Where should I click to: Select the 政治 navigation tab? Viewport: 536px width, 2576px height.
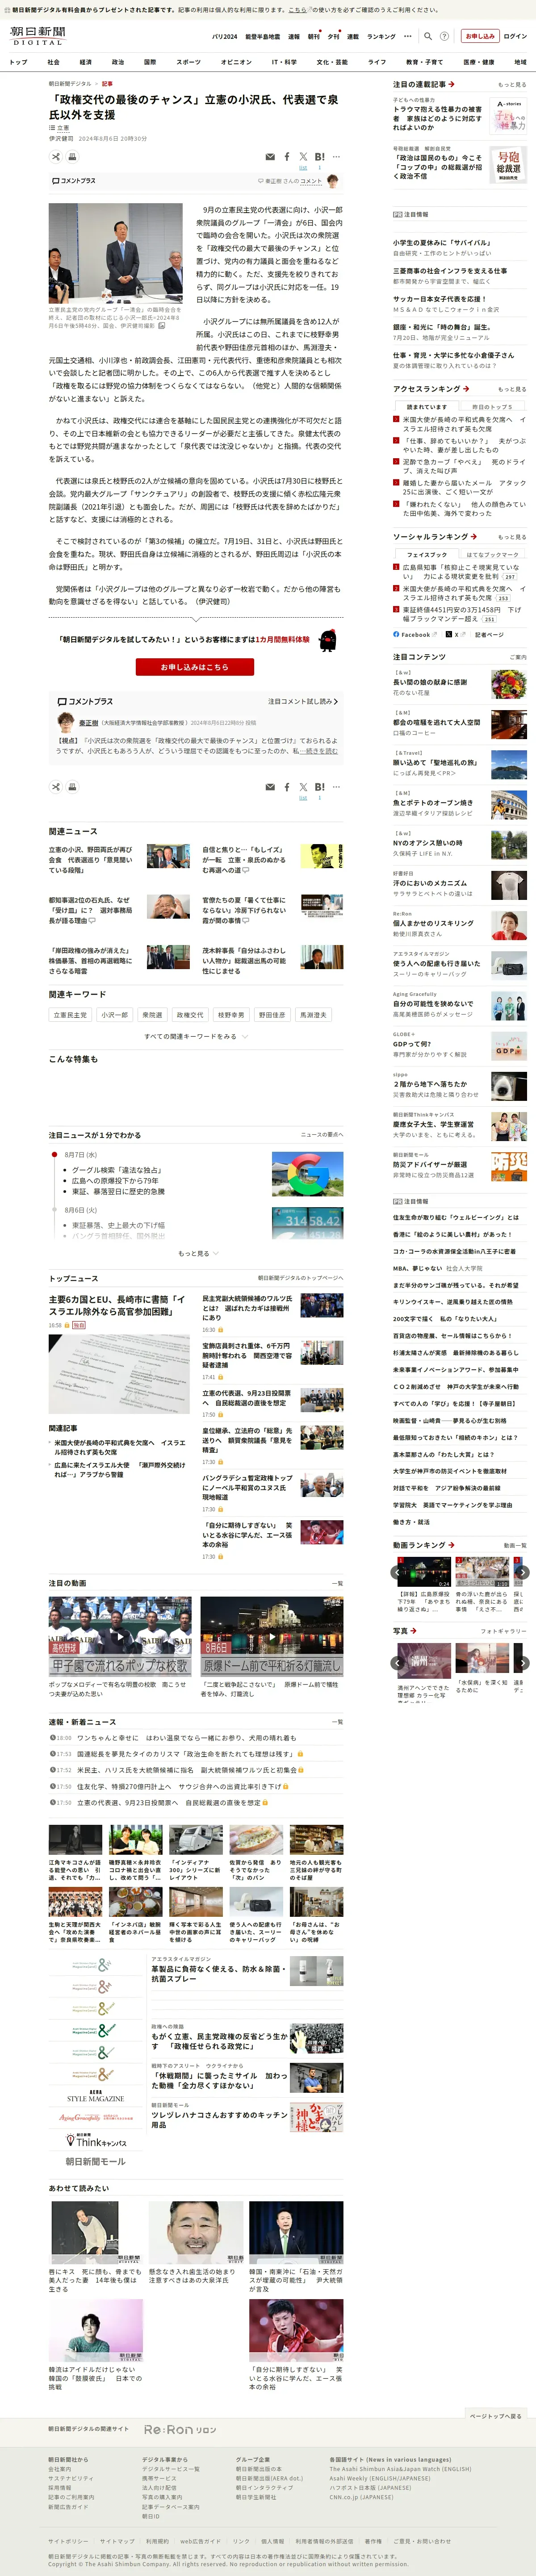117,62
